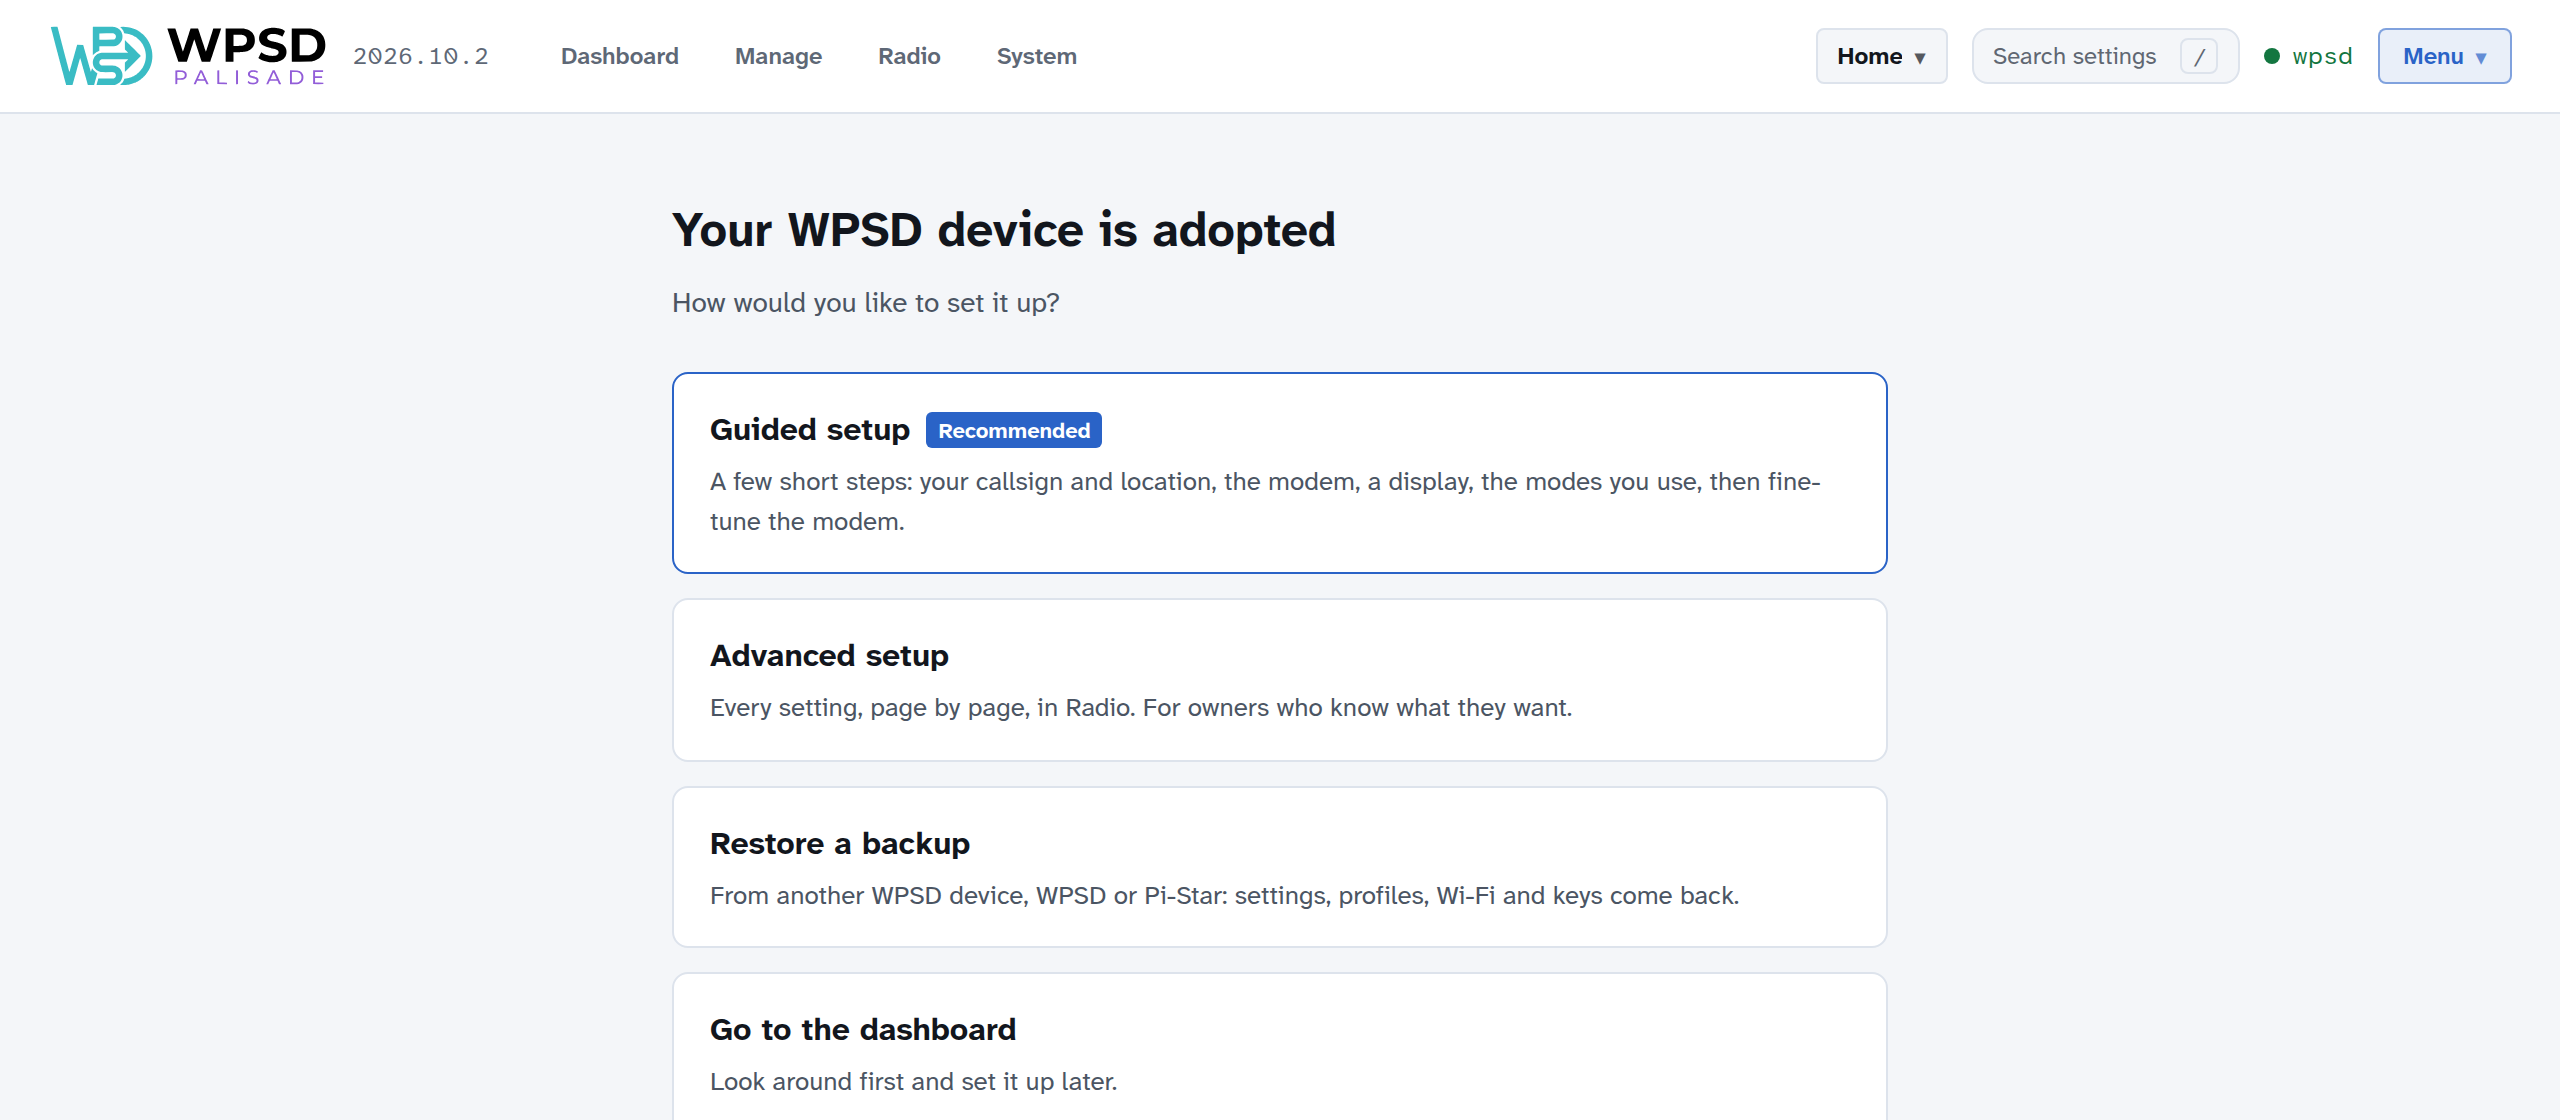
Task: Click the slash shortcut key badge
Action: pyautogui.click(x=2199, y=57)
